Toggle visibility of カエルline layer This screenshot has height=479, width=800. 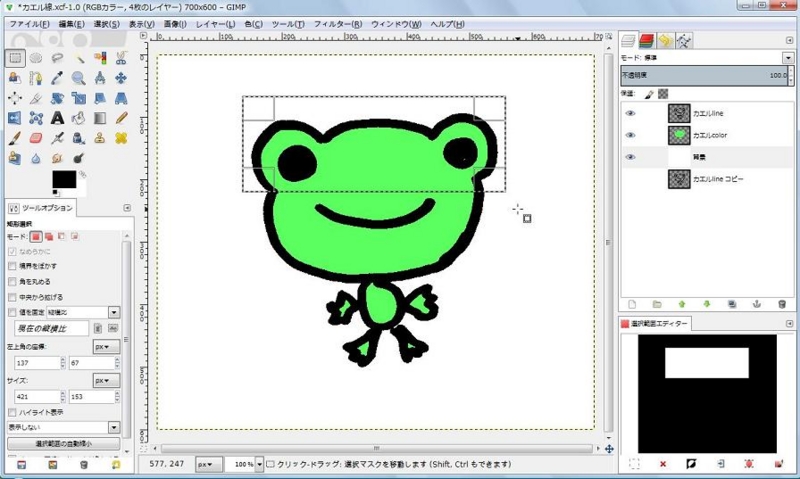tap(631, 113)
